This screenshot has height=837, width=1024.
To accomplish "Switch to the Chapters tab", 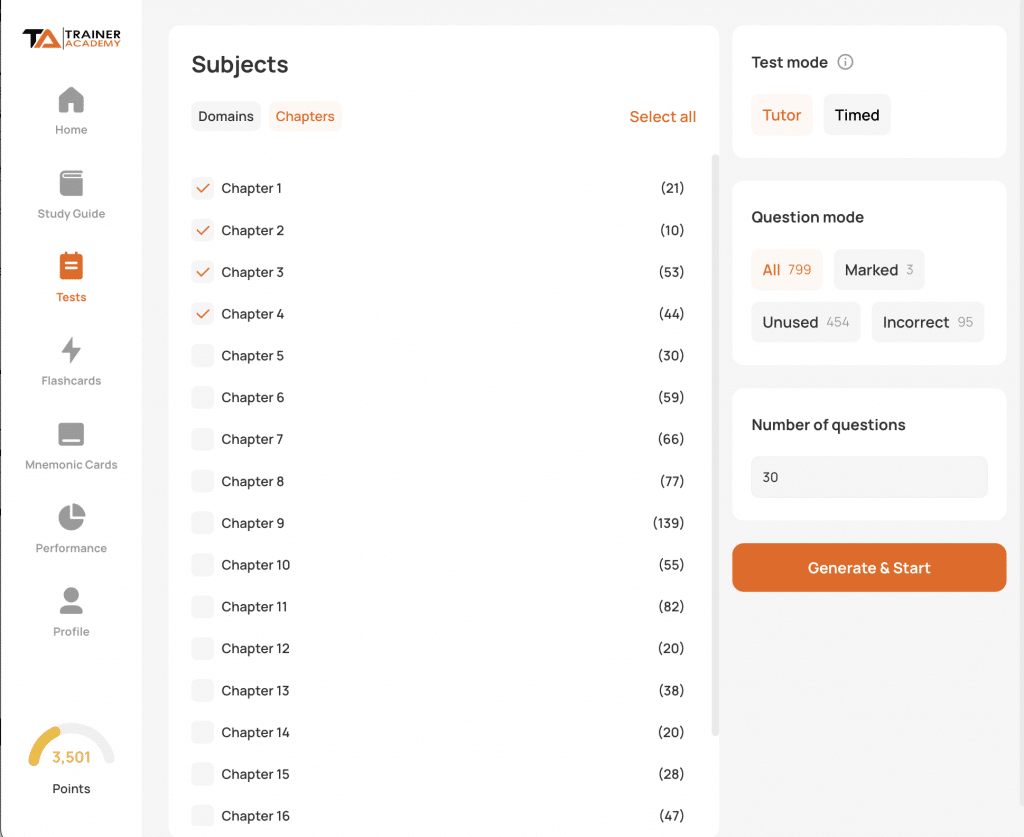I will [305, 116].
